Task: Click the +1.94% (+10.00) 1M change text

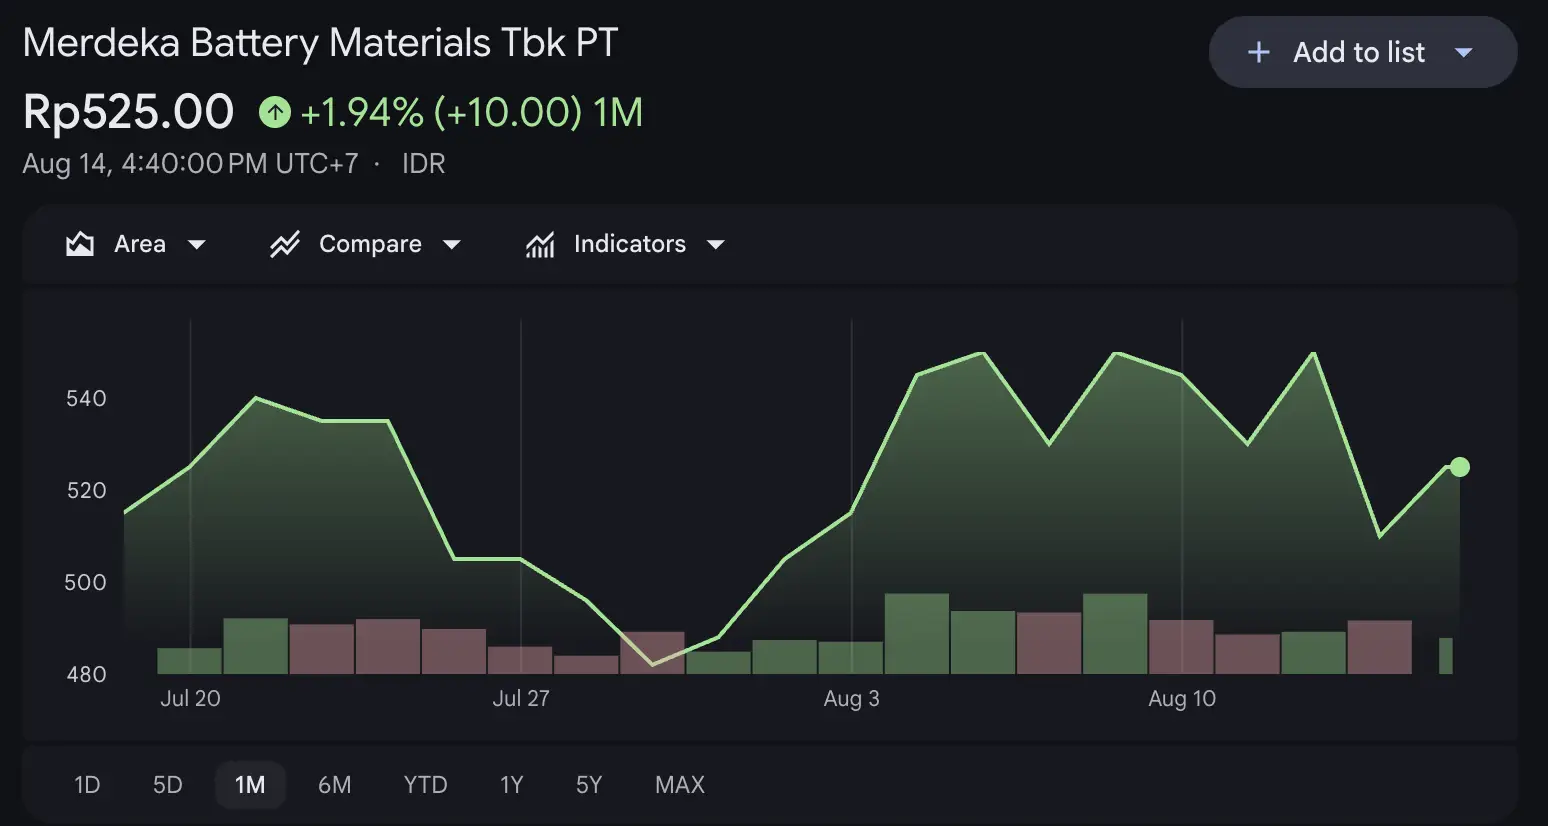Action: click(471, 112)
